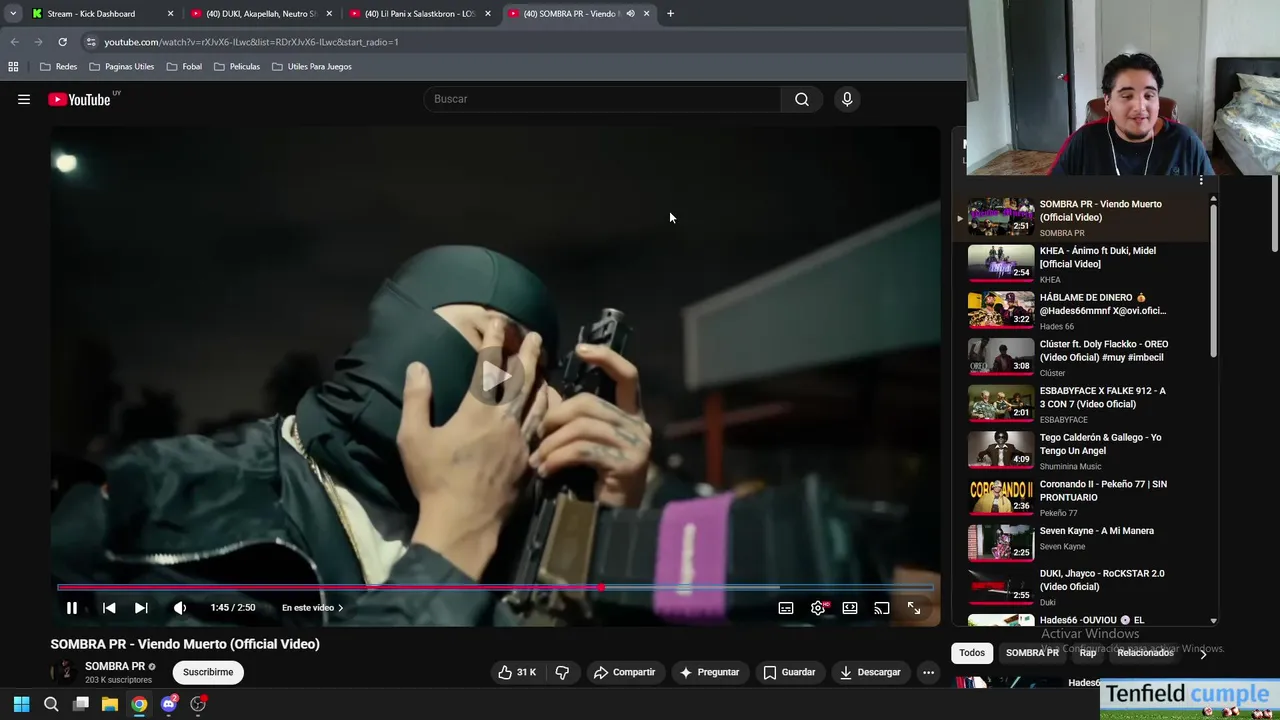Viewport: 1280px width, 720px height.
Task: Toggle subtitles on the video
Action: point(786,608)
